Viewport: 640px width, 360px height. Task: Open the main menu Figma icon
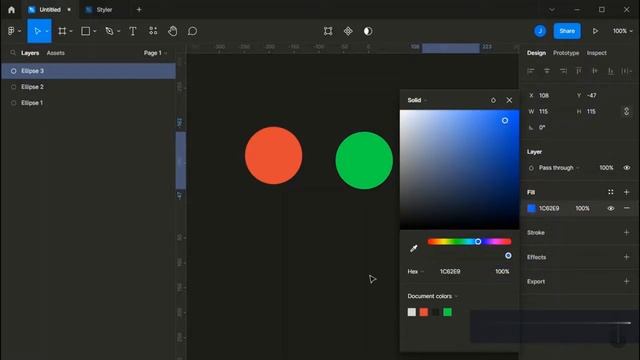click(x=11, y=31)
